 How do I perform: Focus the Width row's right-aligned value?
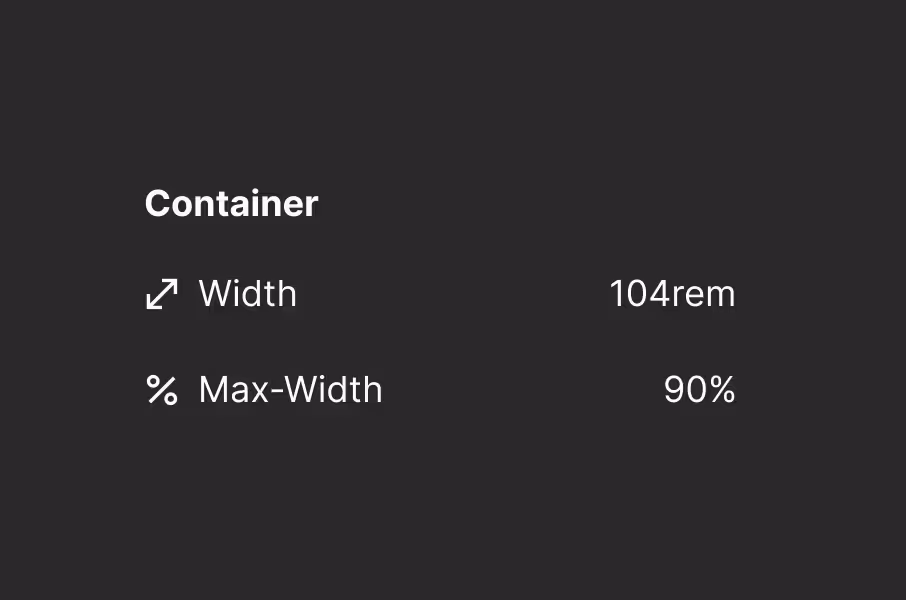coord(672,294)
